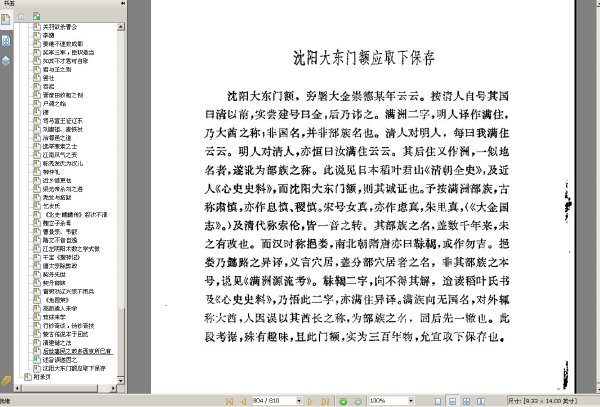The image size is (600, 407).
Task: Switch to facing pages layout
Action: 481,401
